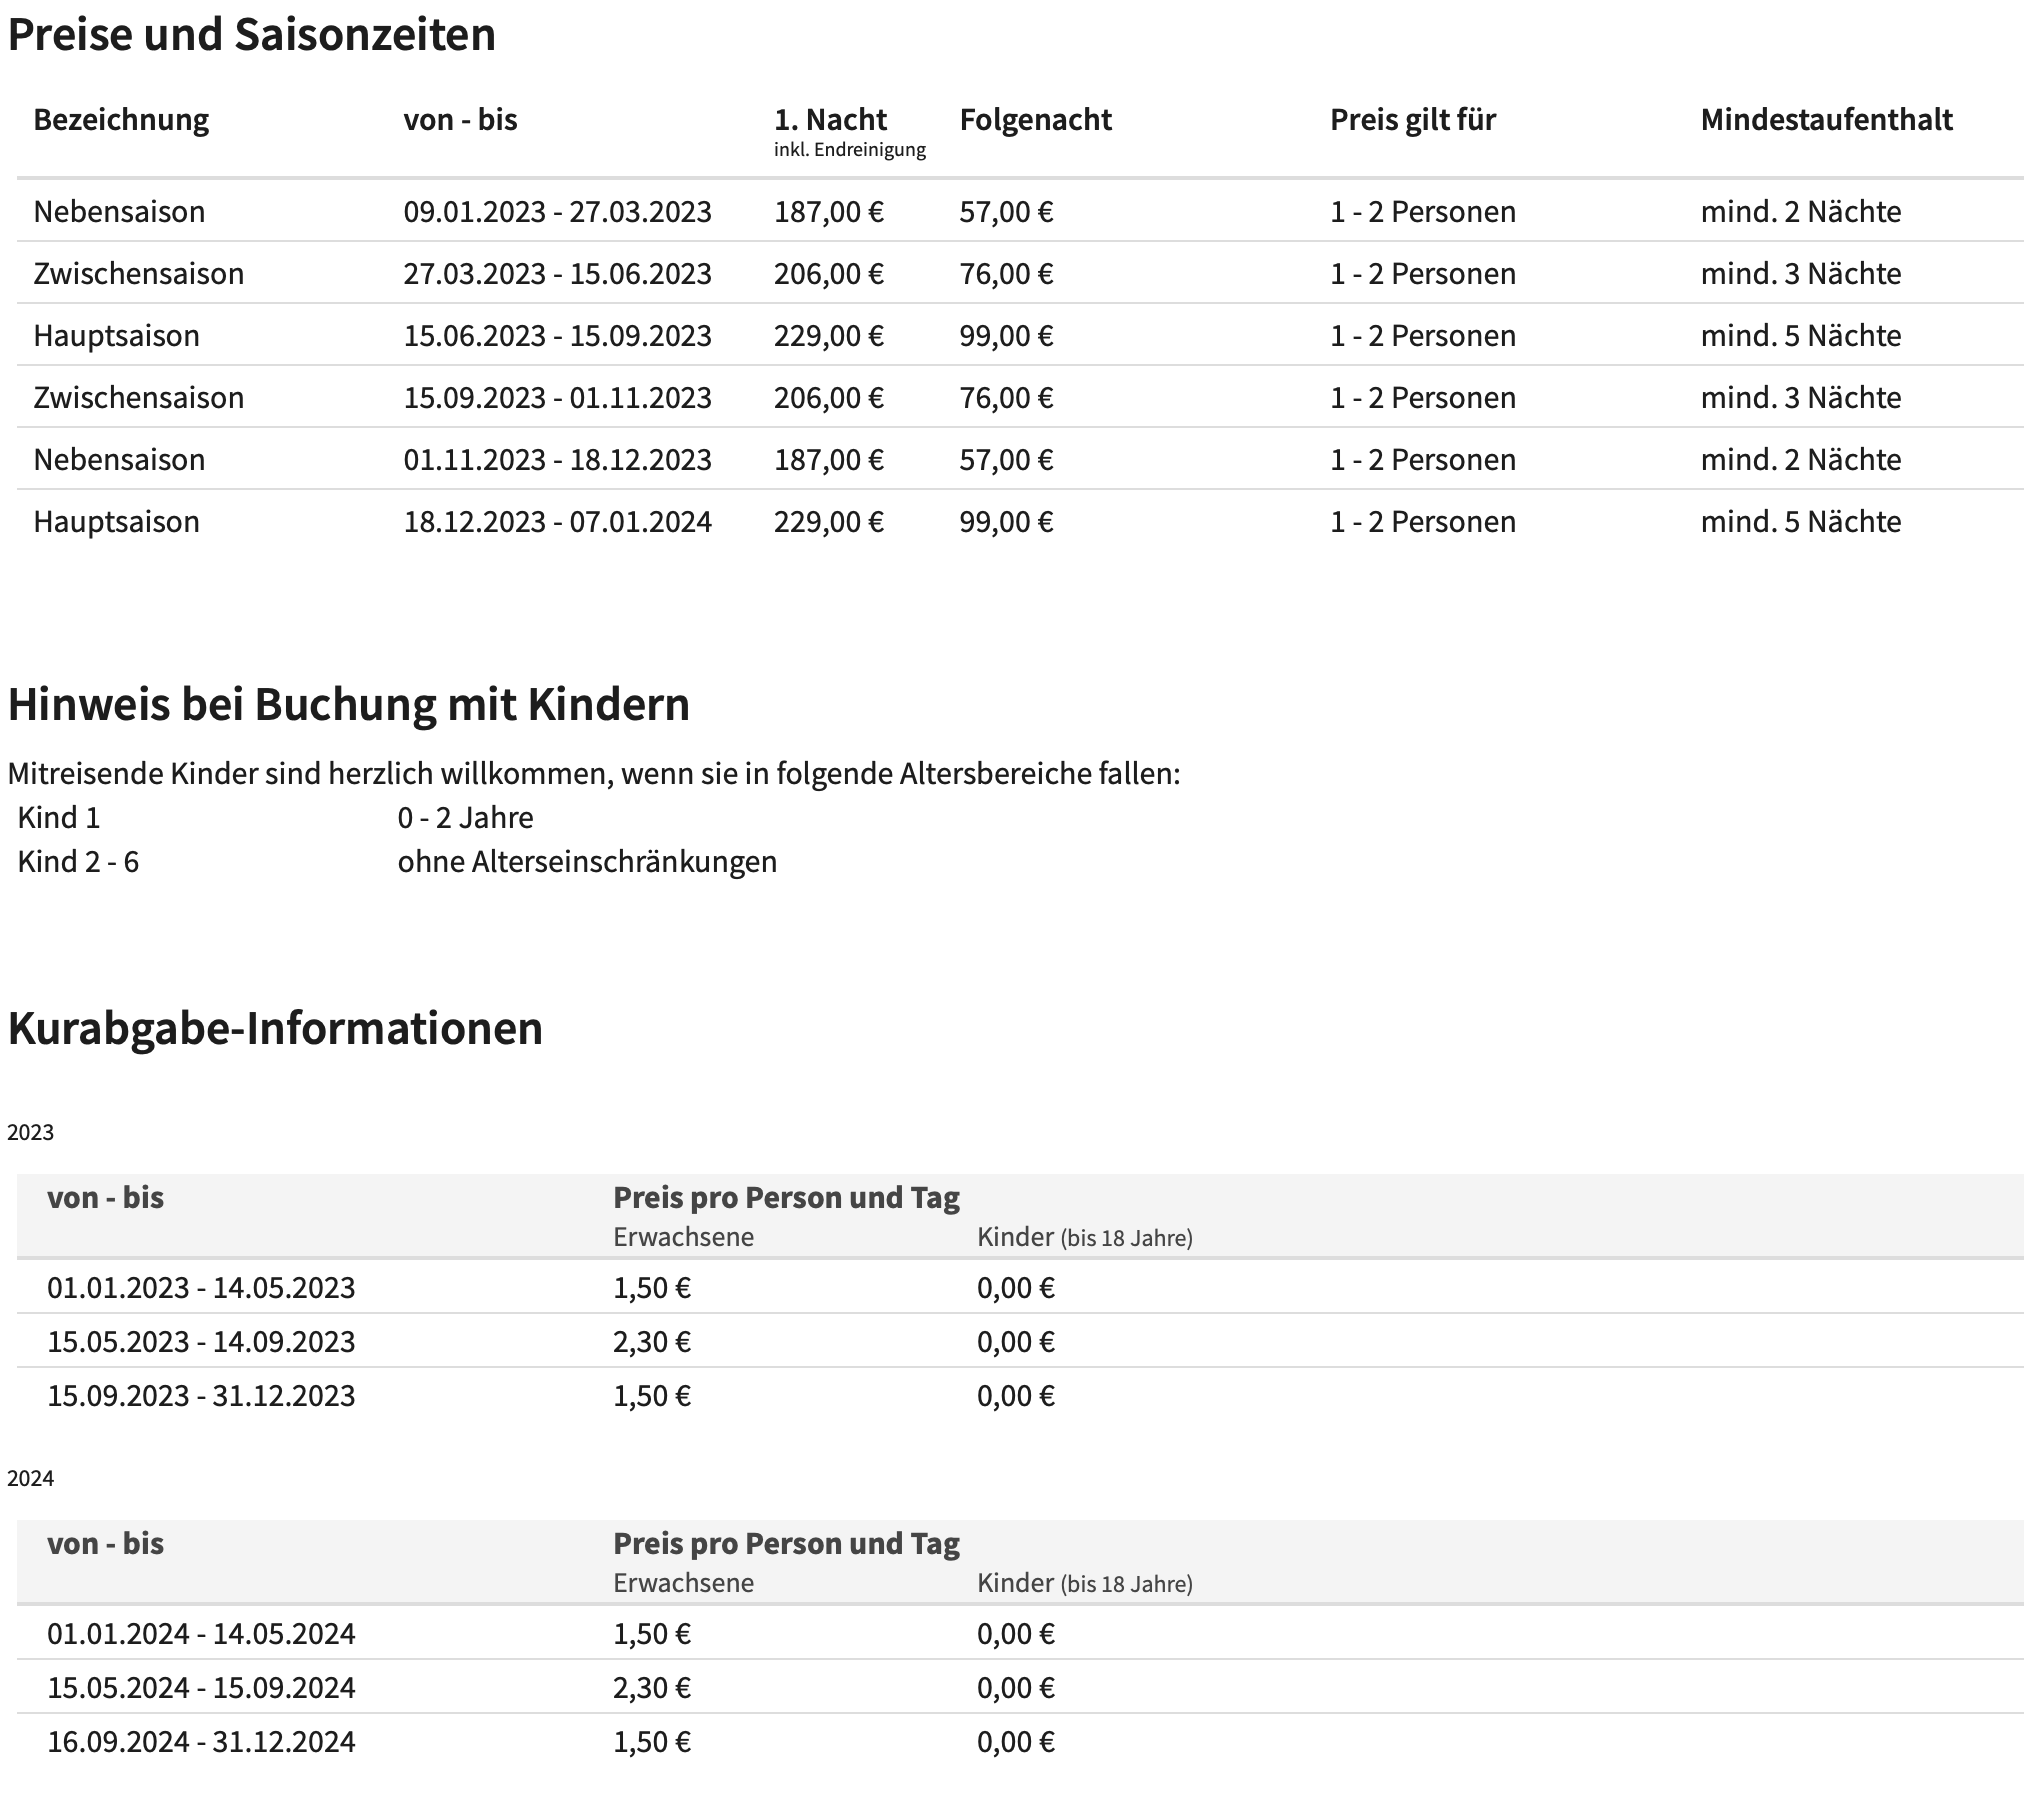Screen dimensions: 2024x1802
Task: Click the 'Hinweis bei Buchung mit Kindern' heading
Action: [348, 705]
